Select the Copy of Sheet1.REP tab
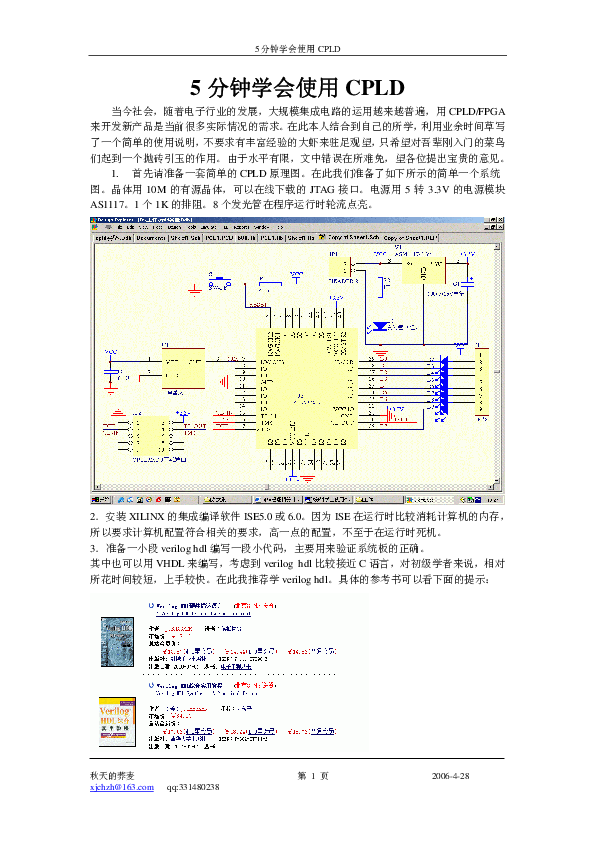 tap(411, 237)
